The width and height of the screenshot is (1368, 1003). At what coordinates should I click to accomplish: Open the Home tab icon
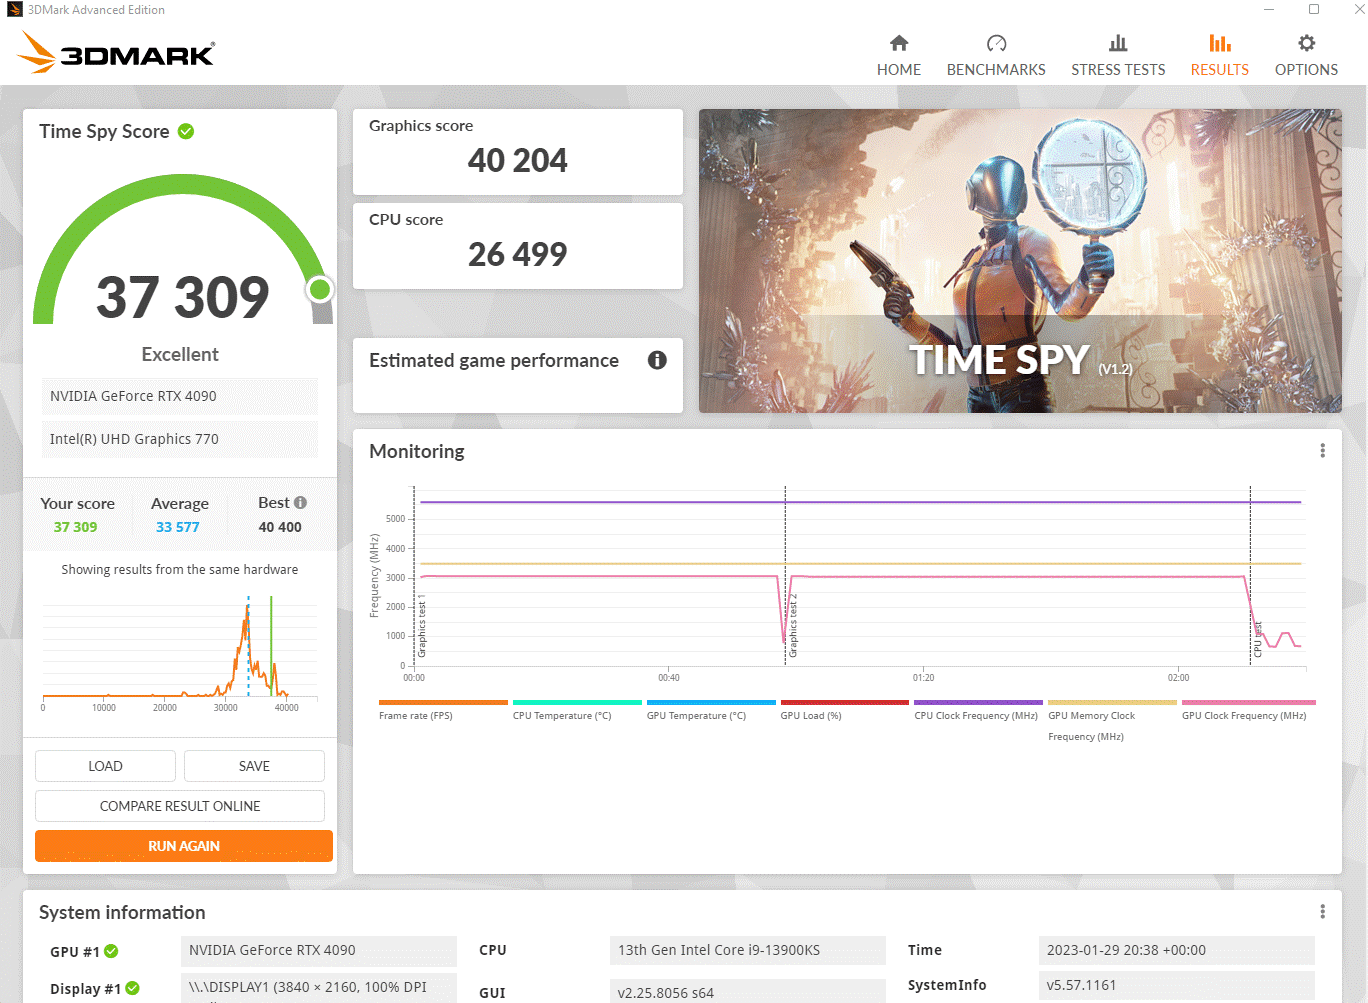898,43
